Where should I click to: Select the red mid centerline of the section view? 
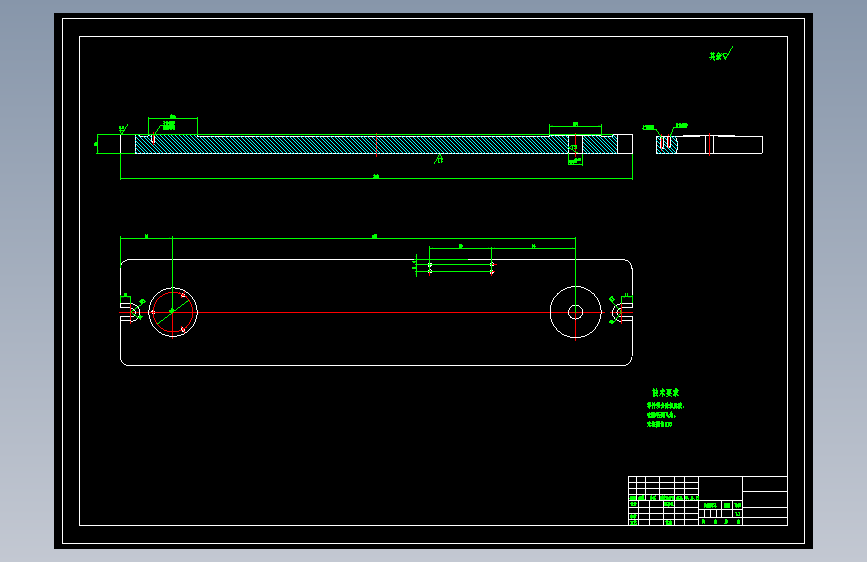377,144
